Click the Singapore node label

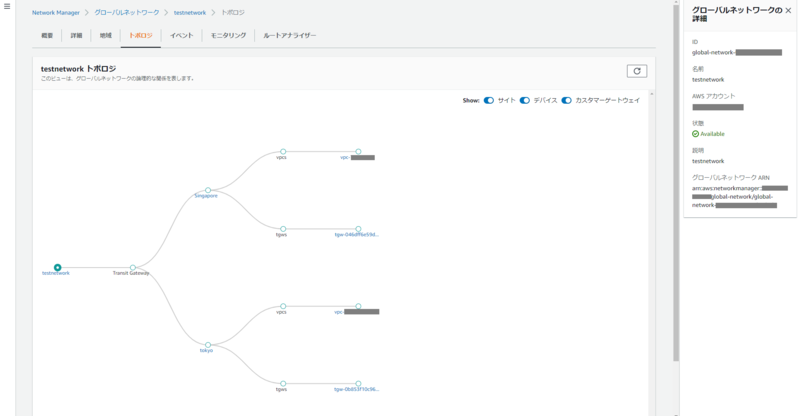pos(206,196)
